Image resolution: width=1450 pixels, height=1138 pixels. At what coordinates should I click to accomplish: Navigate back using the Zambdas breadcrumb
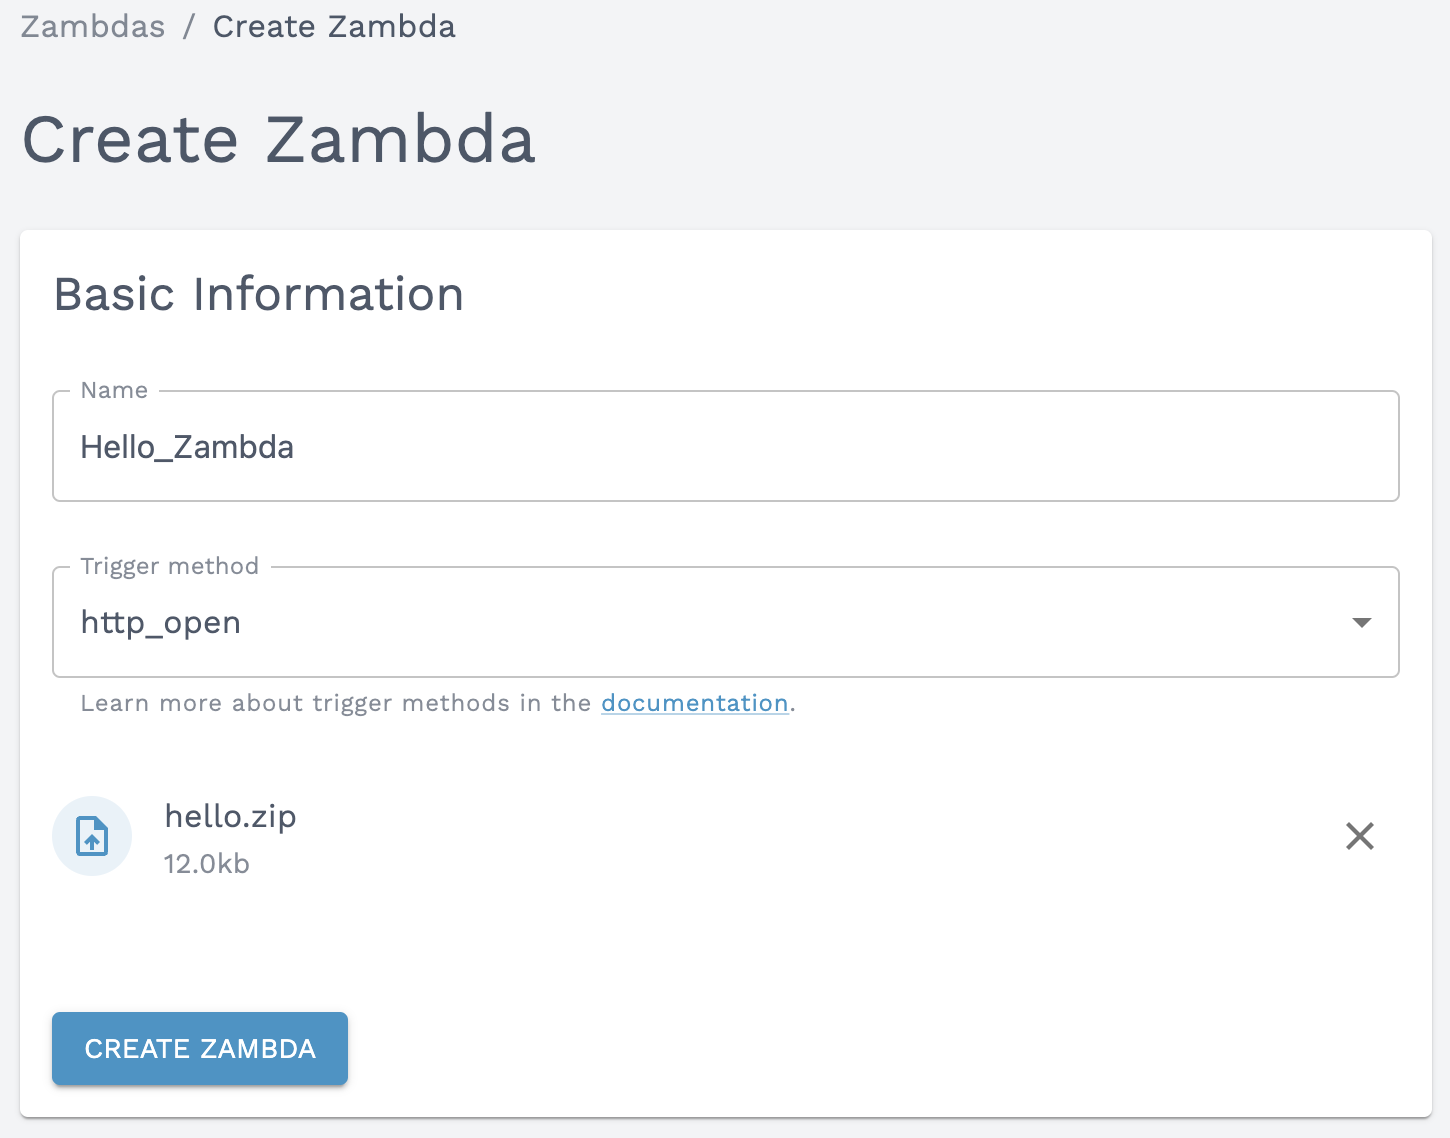92,26
